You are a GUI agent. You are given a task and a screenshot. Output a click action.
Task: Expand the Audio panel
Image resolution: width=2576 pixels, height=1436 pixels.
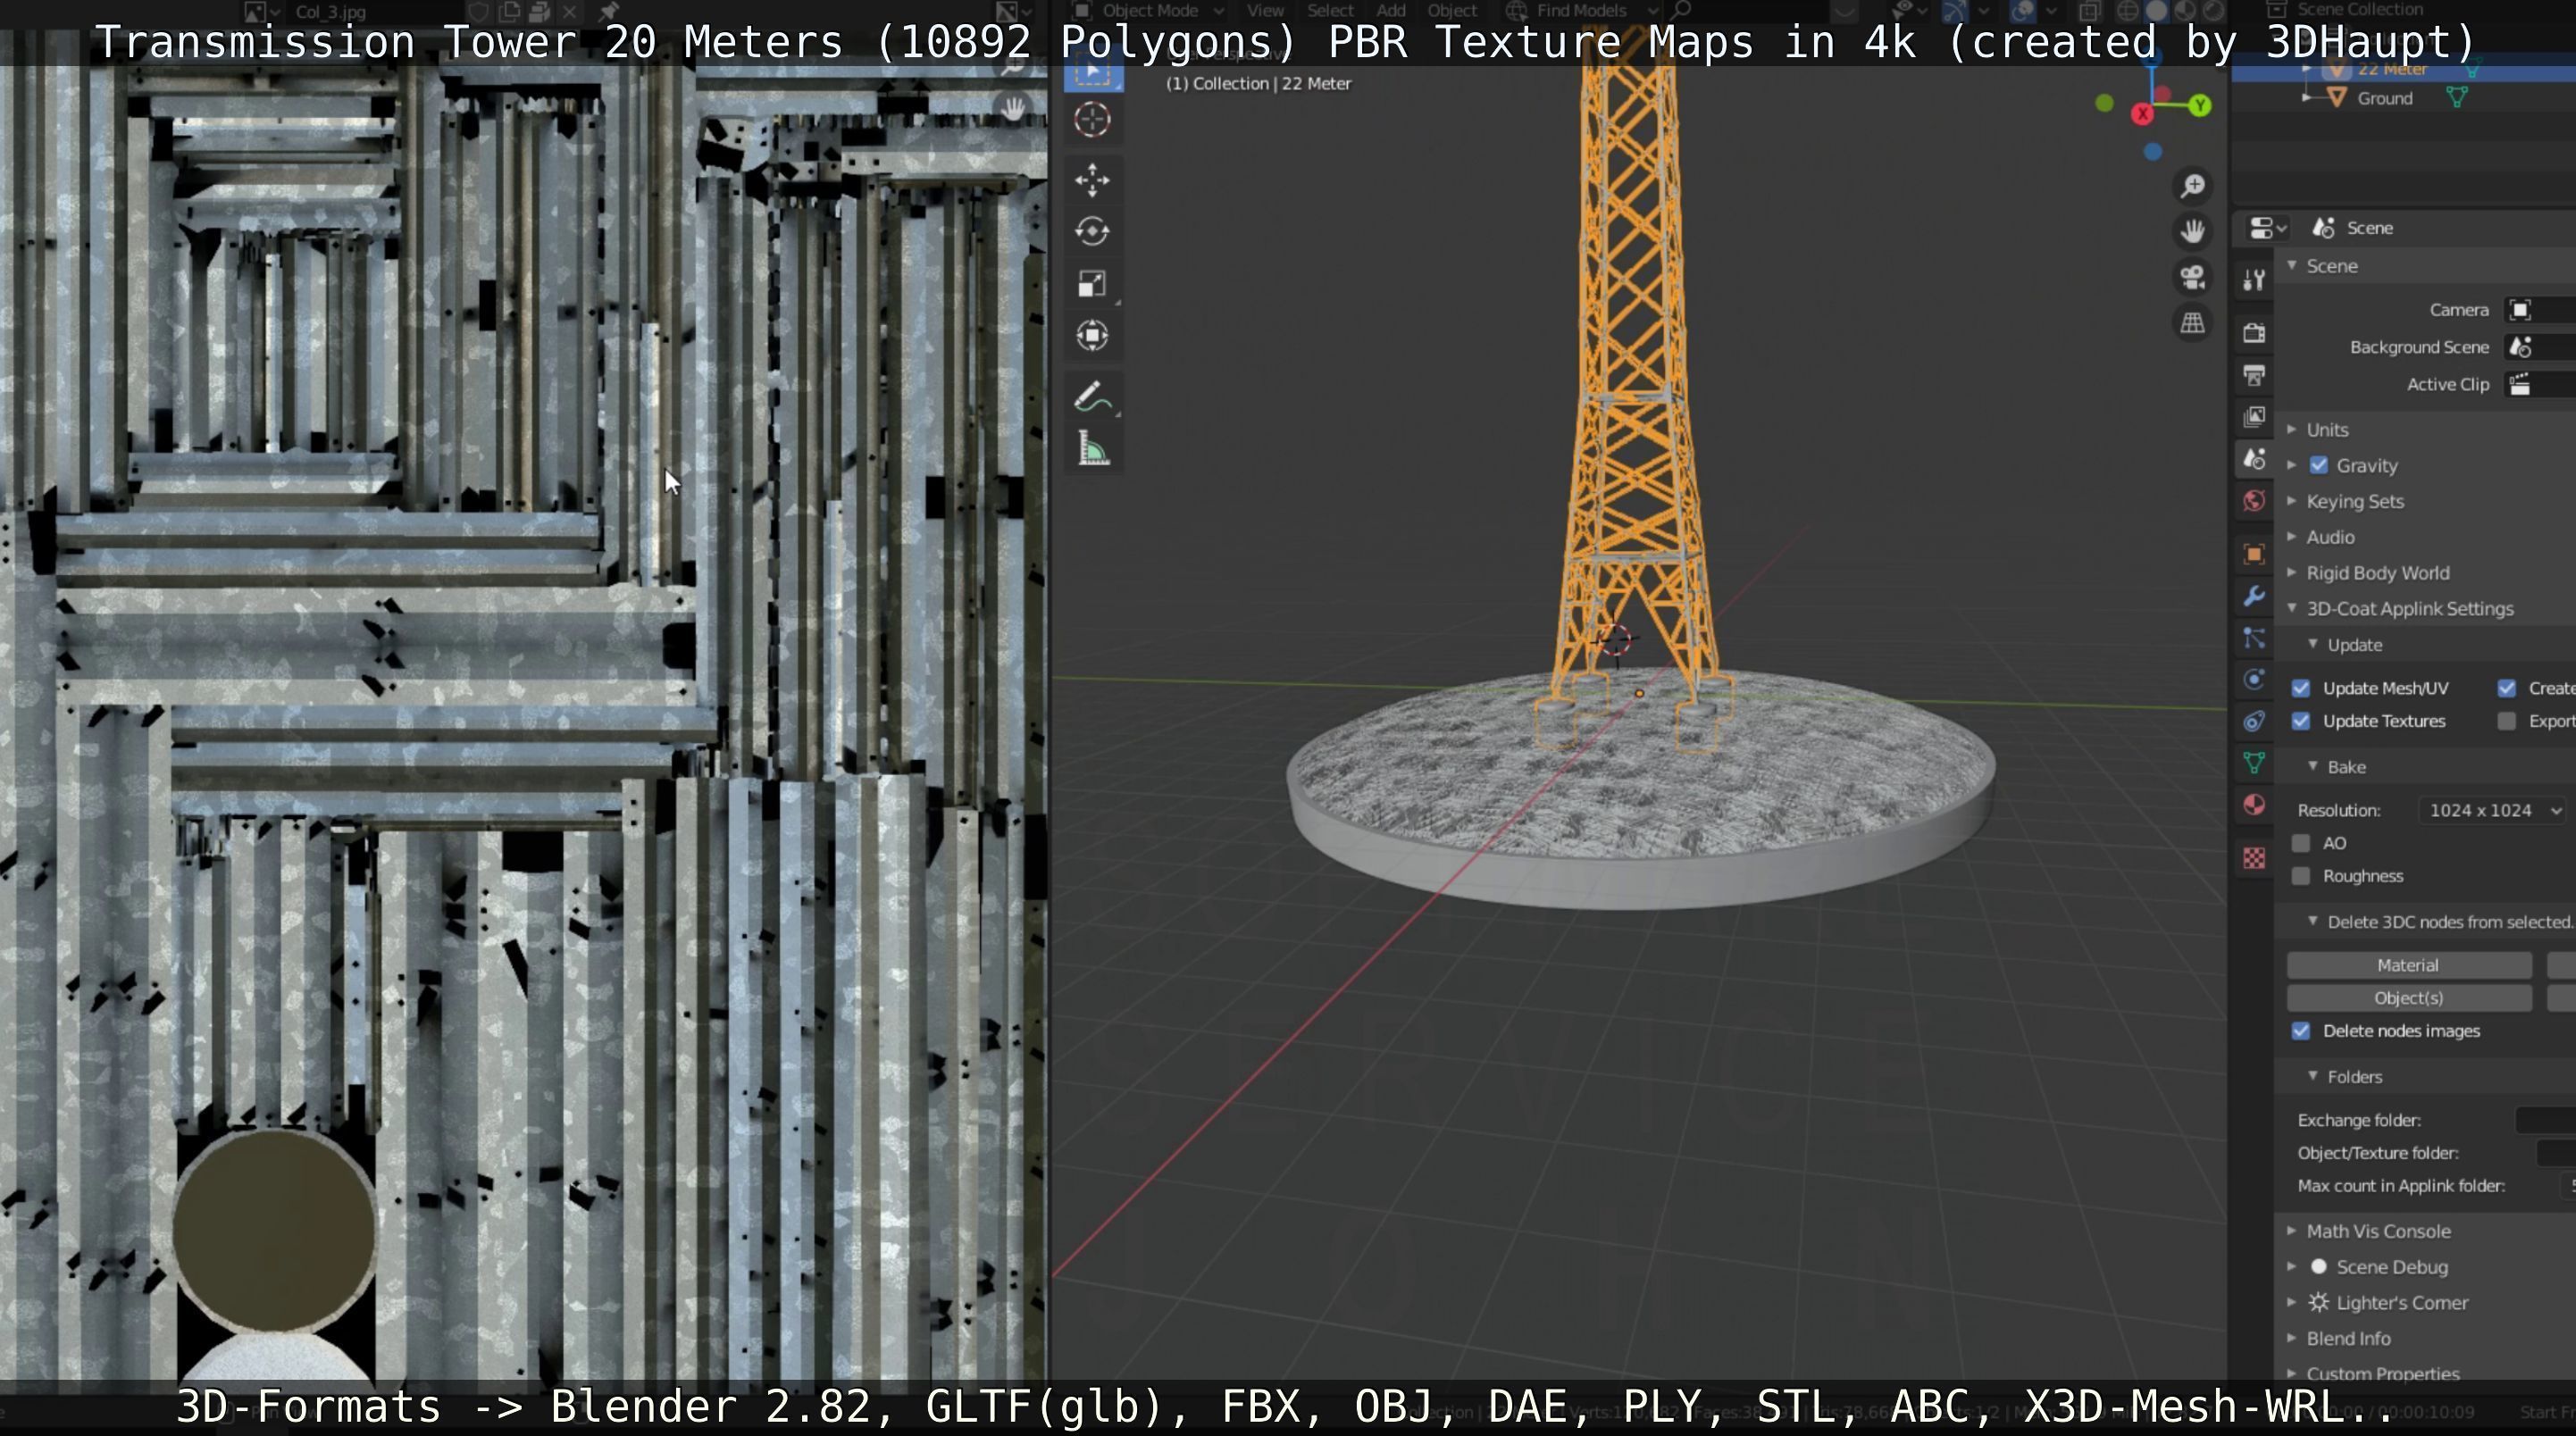[x=2330, y=537]
